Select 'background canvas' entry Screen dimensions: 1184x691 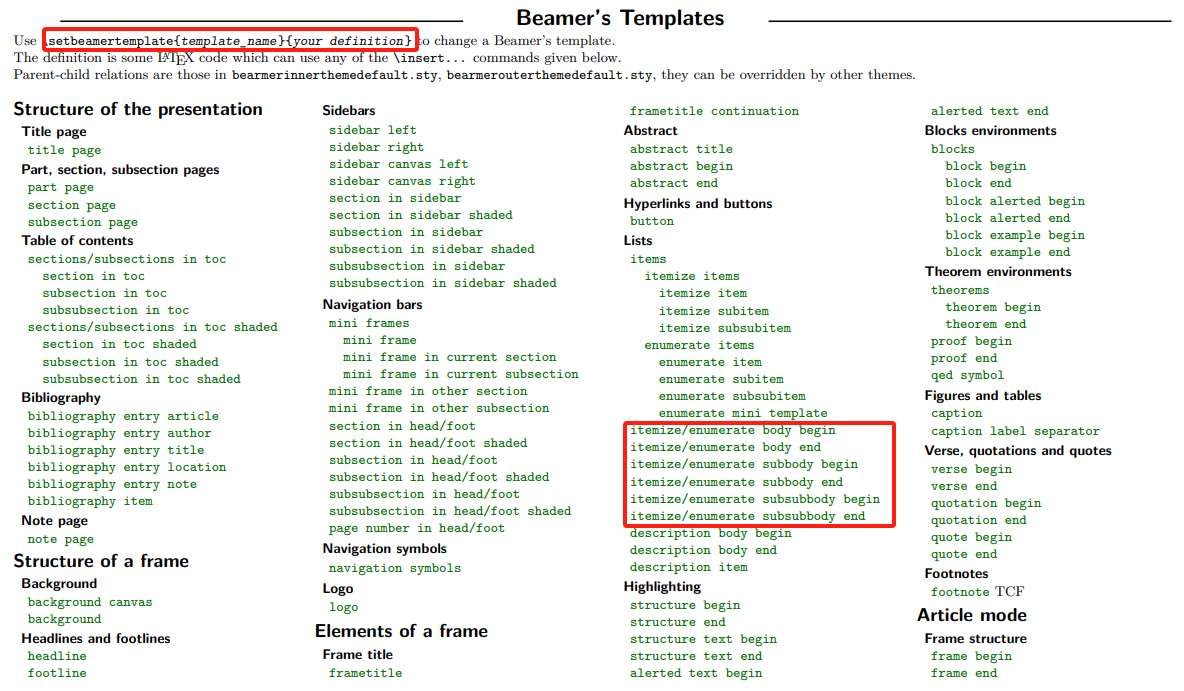(x=90, y=602)
